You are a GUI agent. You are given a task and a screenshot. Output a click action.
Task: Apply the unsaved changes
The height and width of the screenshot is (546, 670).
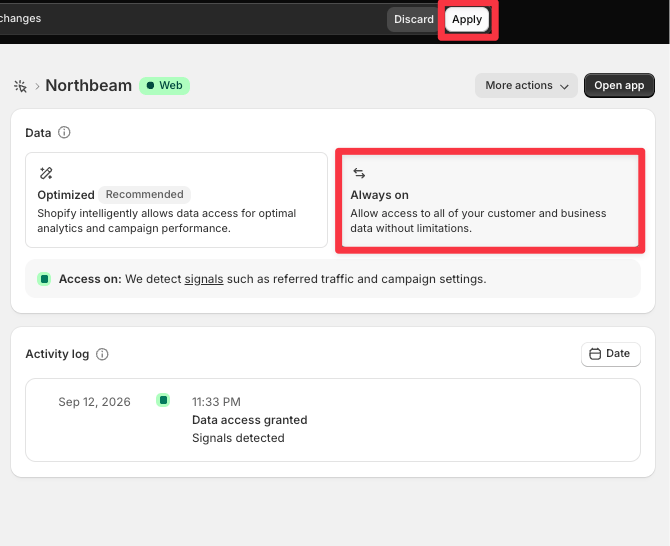467,20
